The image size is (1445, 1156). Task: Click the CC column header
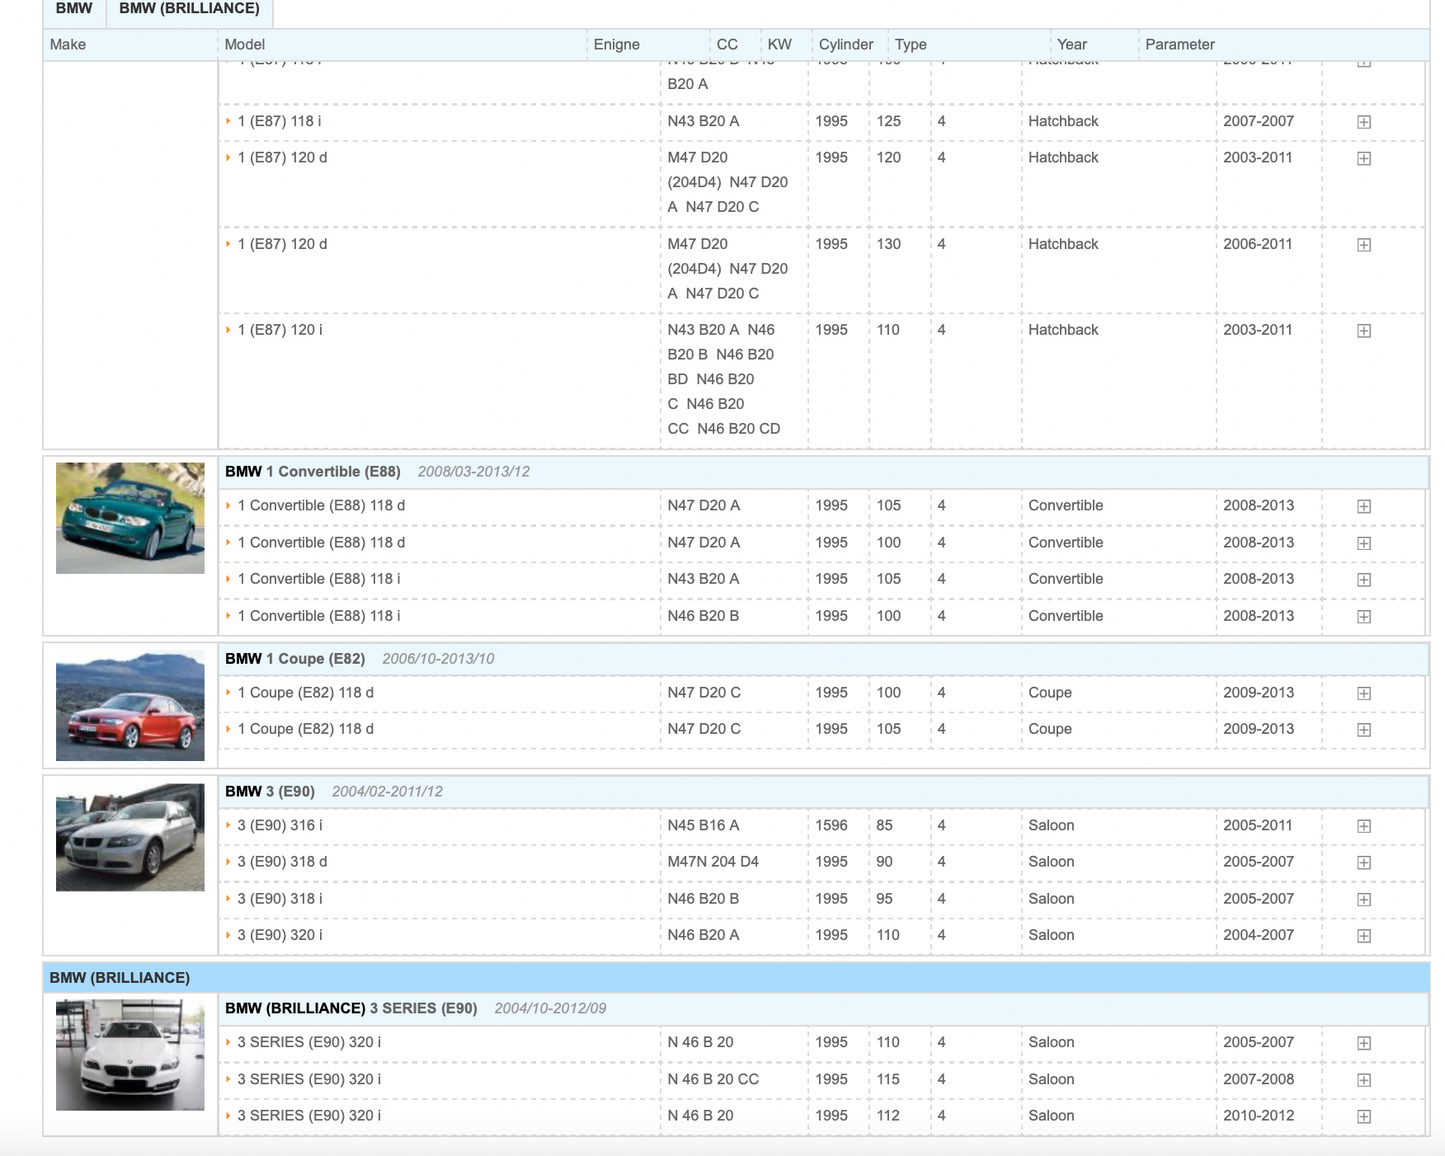coord(728,44)
